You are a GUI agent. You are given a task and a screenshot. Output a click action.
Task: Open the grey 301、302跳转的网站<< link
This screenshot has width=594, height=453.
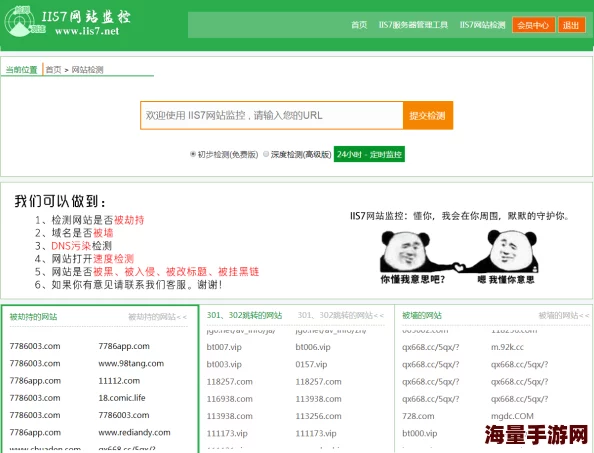[341, 315]
